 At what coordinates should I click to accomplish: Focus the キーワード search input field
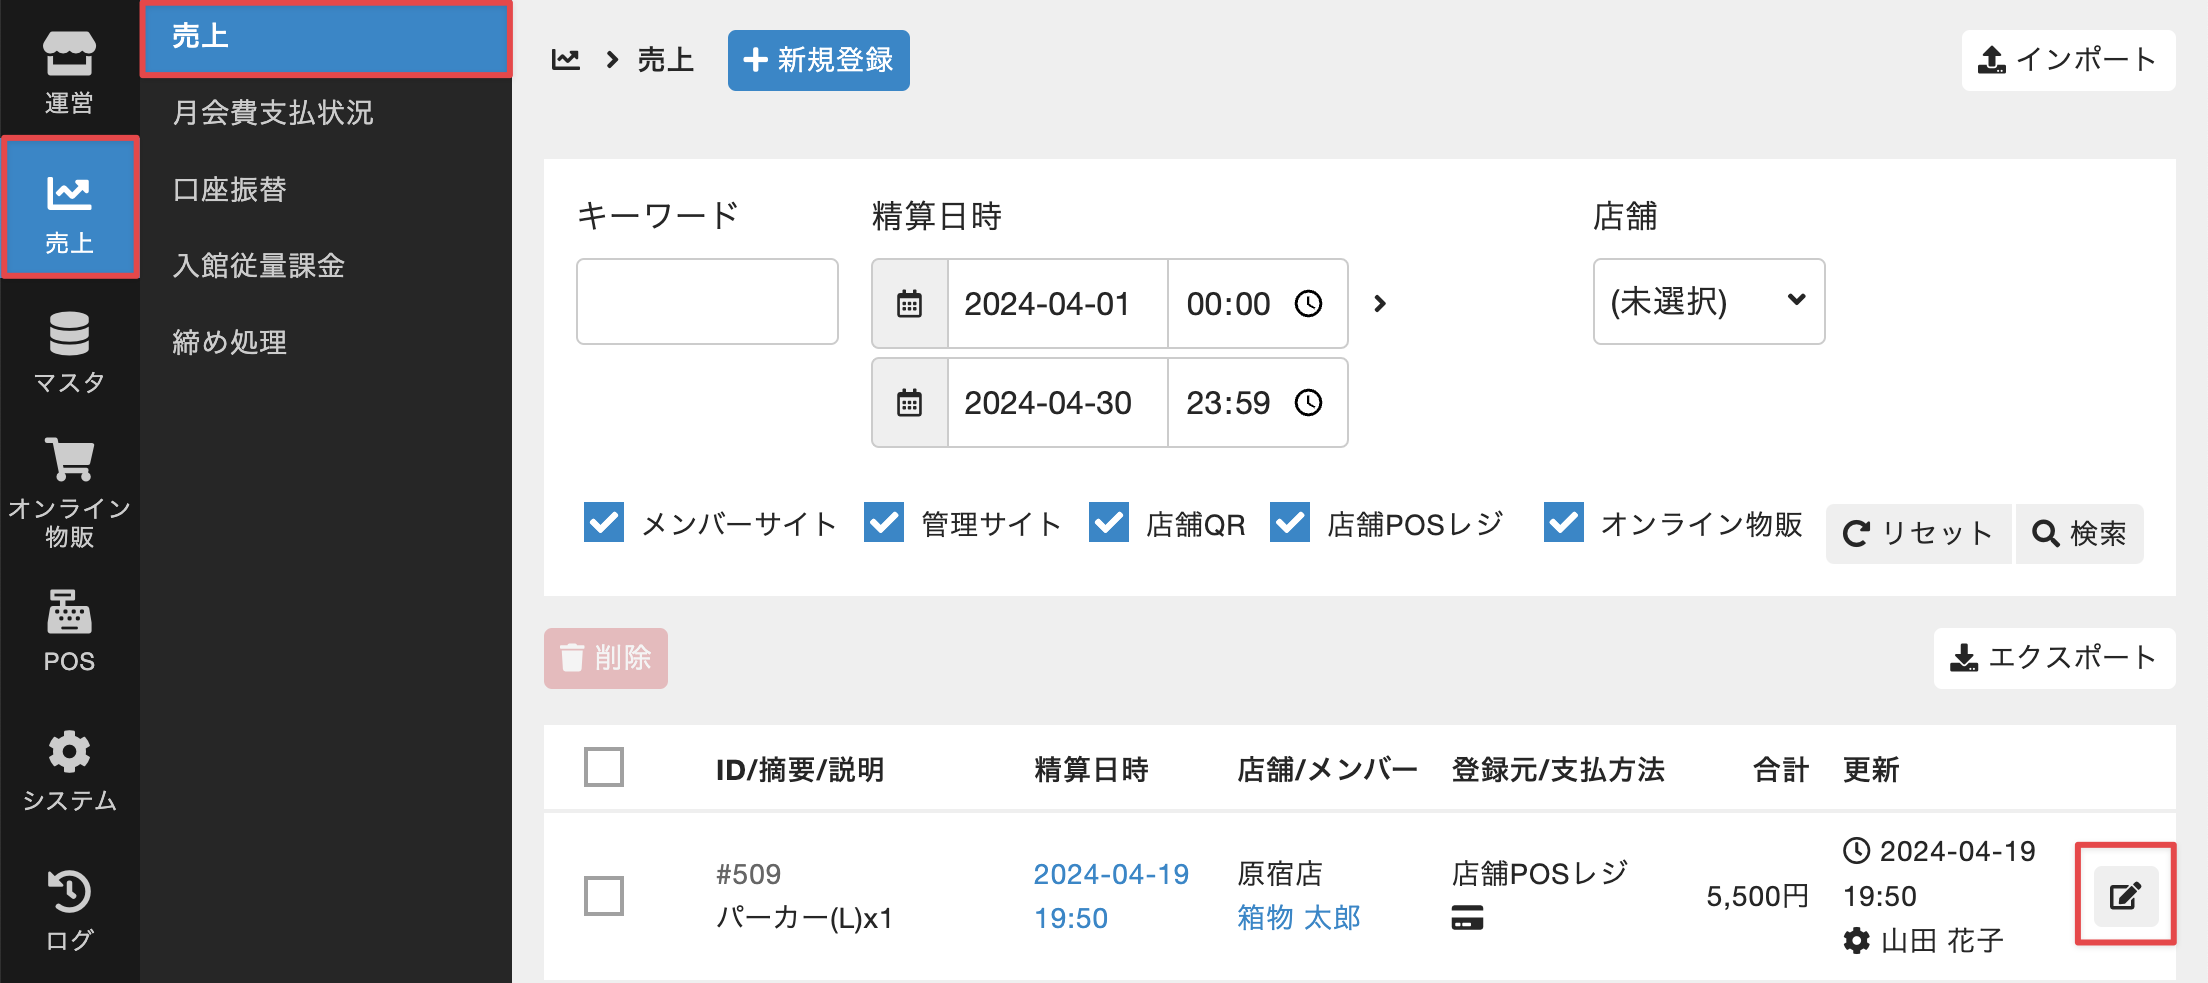pyautogui.click(x=707, y=302)
